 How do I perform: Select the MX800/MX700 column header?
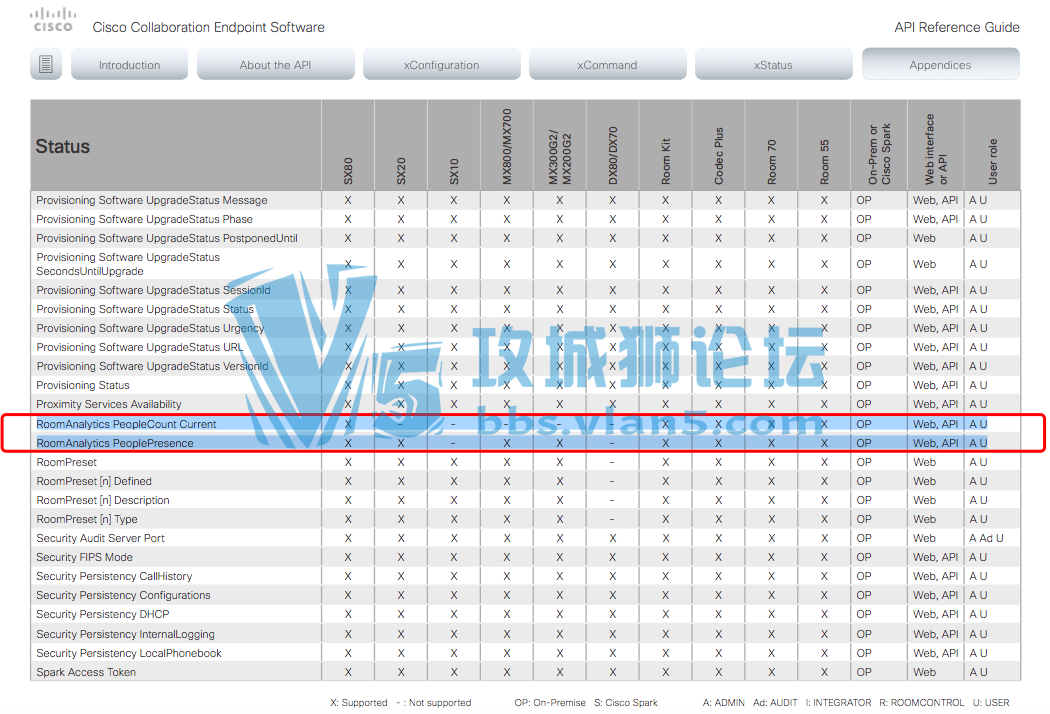[x=506, y=147]
